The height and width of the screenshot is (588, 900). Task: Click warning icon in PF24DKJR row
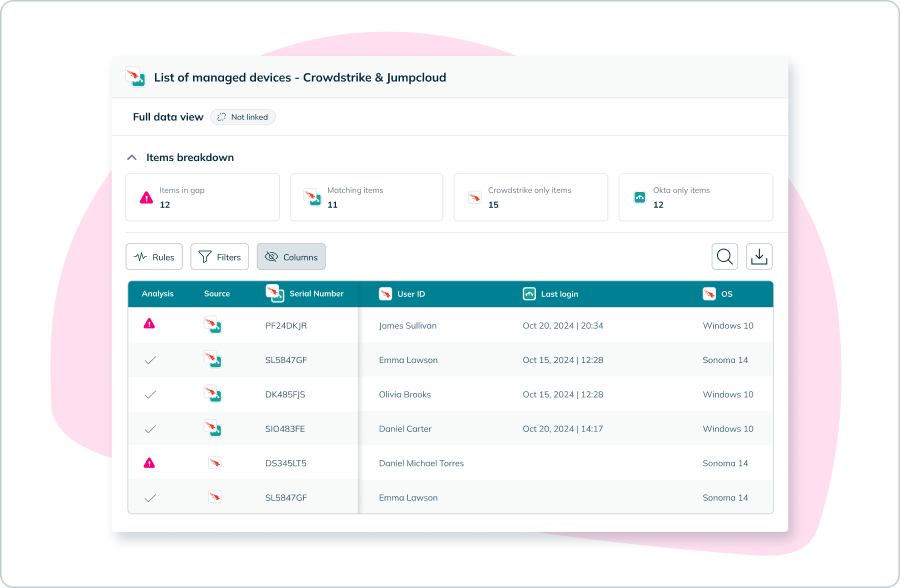click(149, 324)
